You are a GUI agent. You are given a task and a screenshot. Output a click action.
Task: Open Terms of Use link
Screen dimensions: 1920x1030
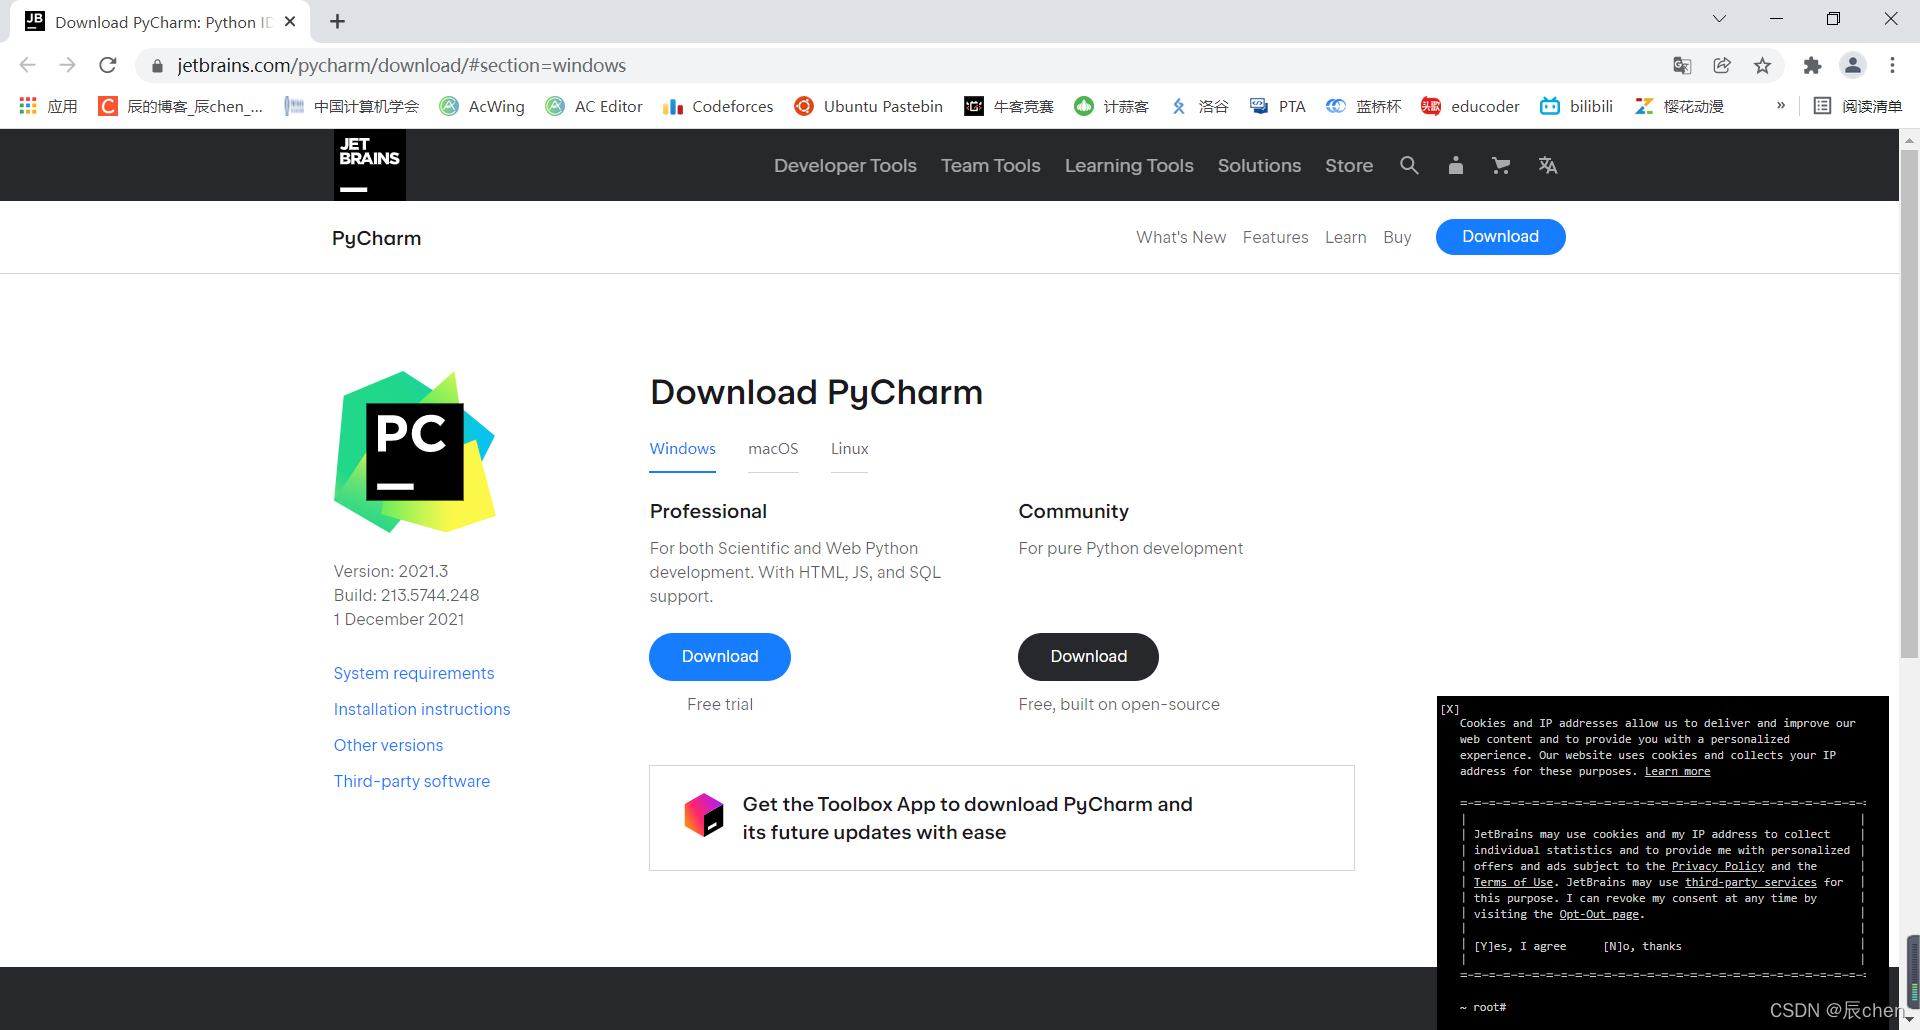coord(1513,882)
